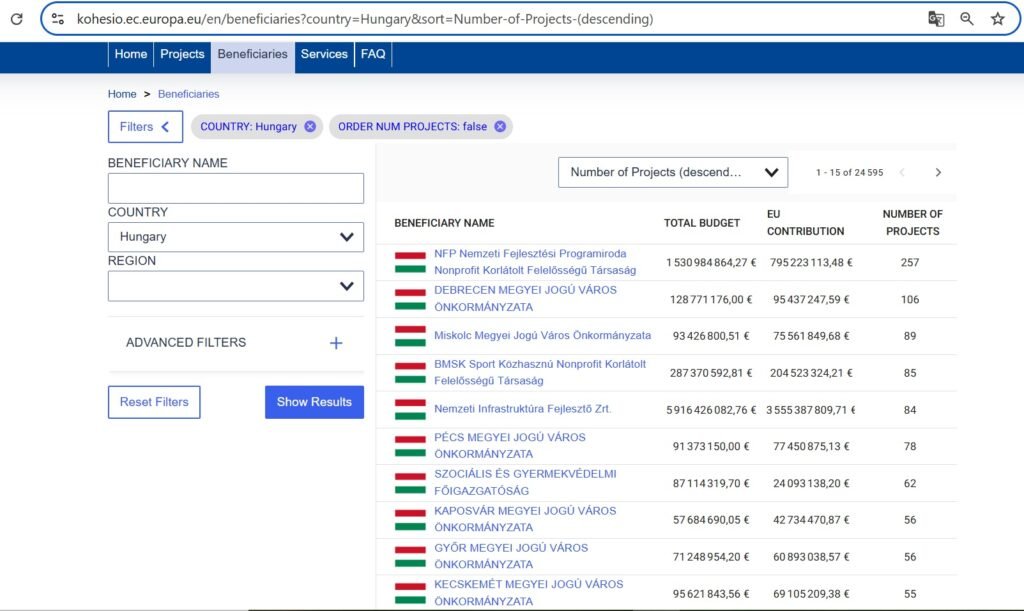Image resolution: width=1024 pixels, height=611 pixels.
Task: Open SZOCIÁLIS ÉS GYERMEKVÉDELMI FŐIGAZGATÓSÁG link
Action: click(525, 482)
